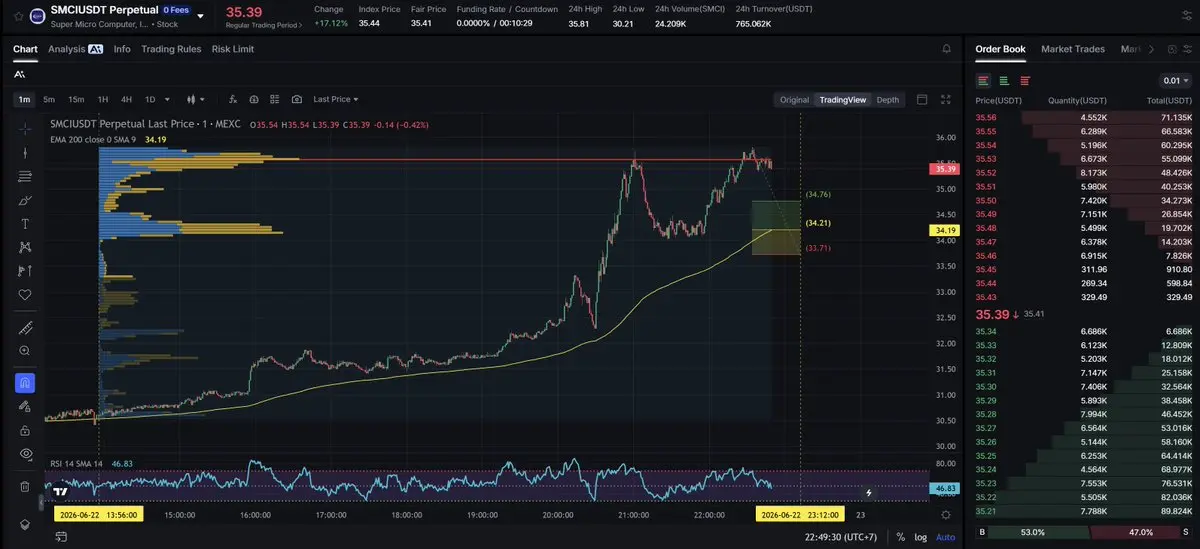Select the brush drawing tool
The width and height of the screenshot is (1200, 549).
25,200
